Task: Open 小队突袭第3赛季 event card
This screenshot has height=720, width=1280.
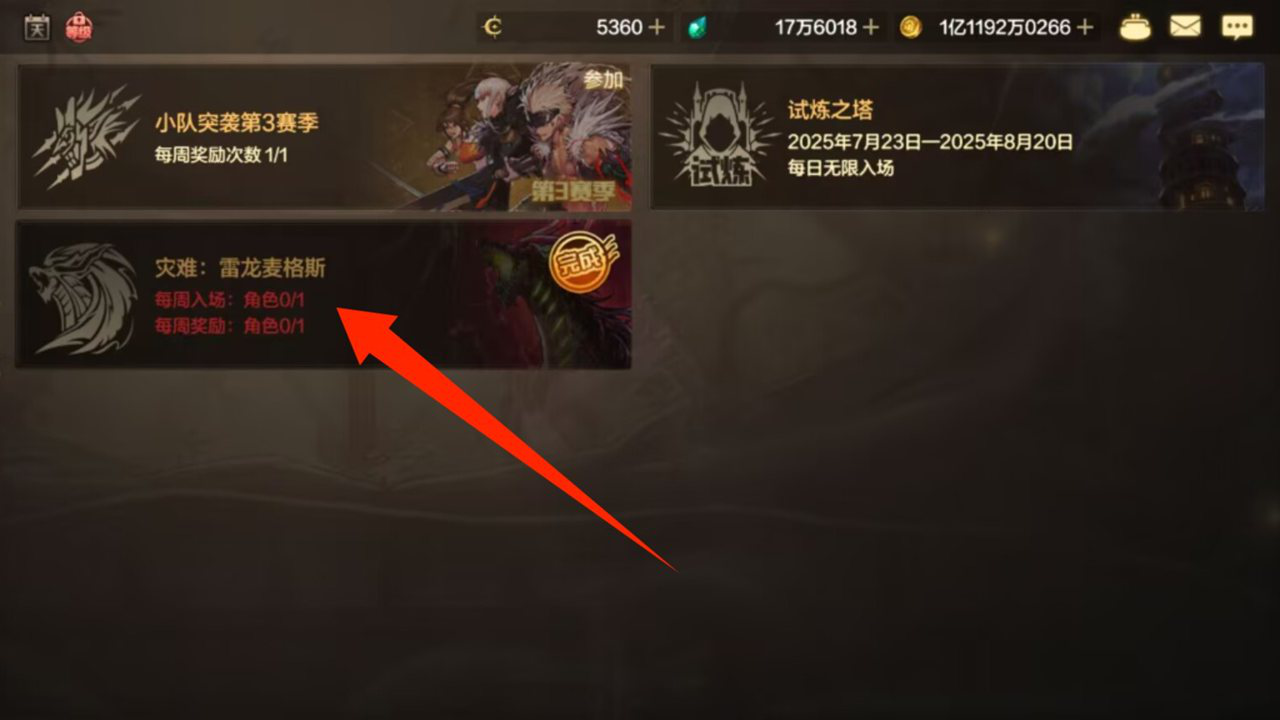Action: [324, 137]
